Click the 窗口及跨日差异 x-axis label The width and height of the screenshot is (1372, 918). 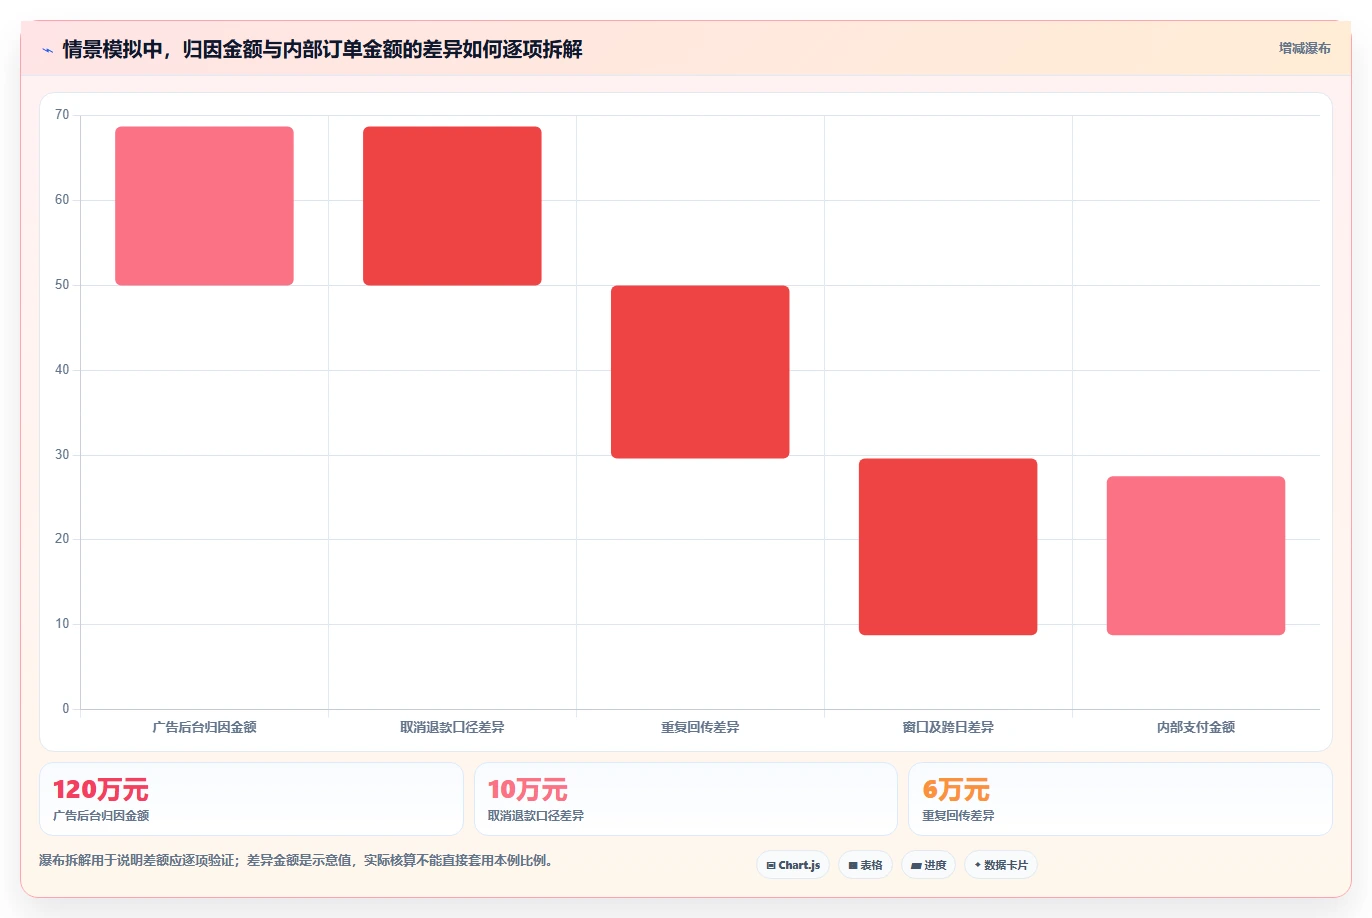pyautogui.click(x=948, y=727)
